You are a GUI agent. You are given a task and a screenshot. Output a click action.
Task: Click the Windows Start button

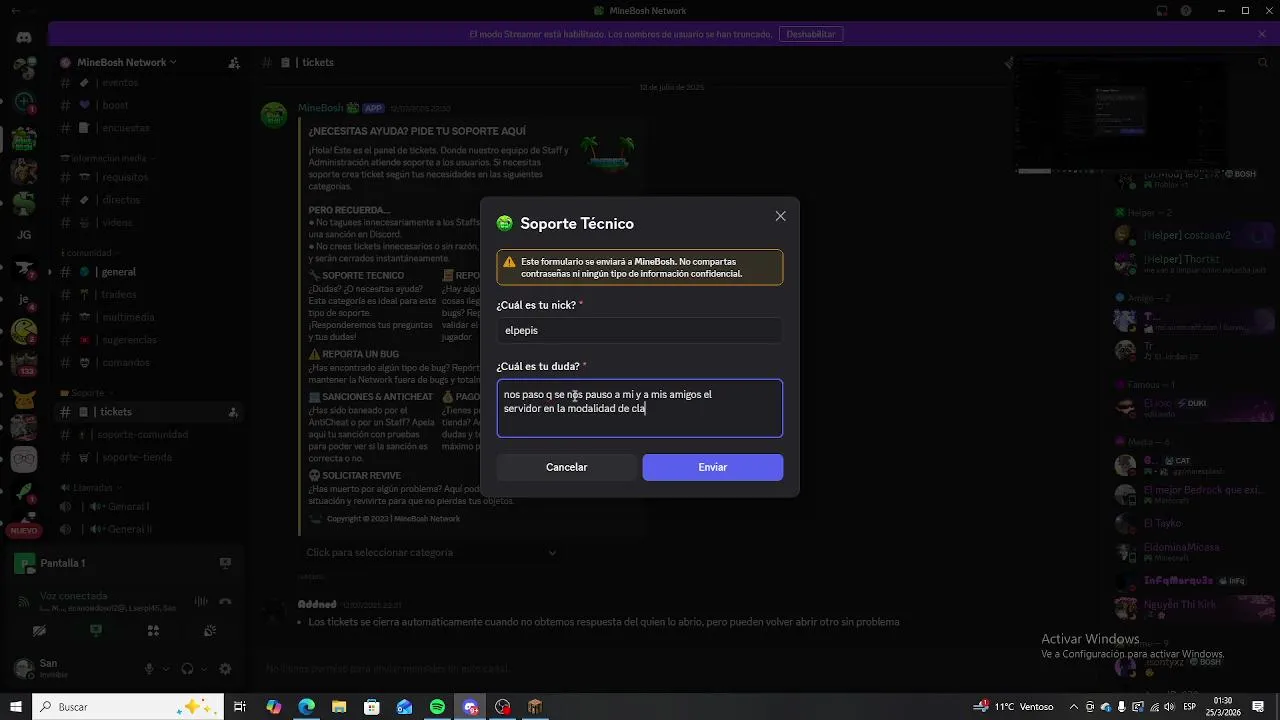(15, 707)
